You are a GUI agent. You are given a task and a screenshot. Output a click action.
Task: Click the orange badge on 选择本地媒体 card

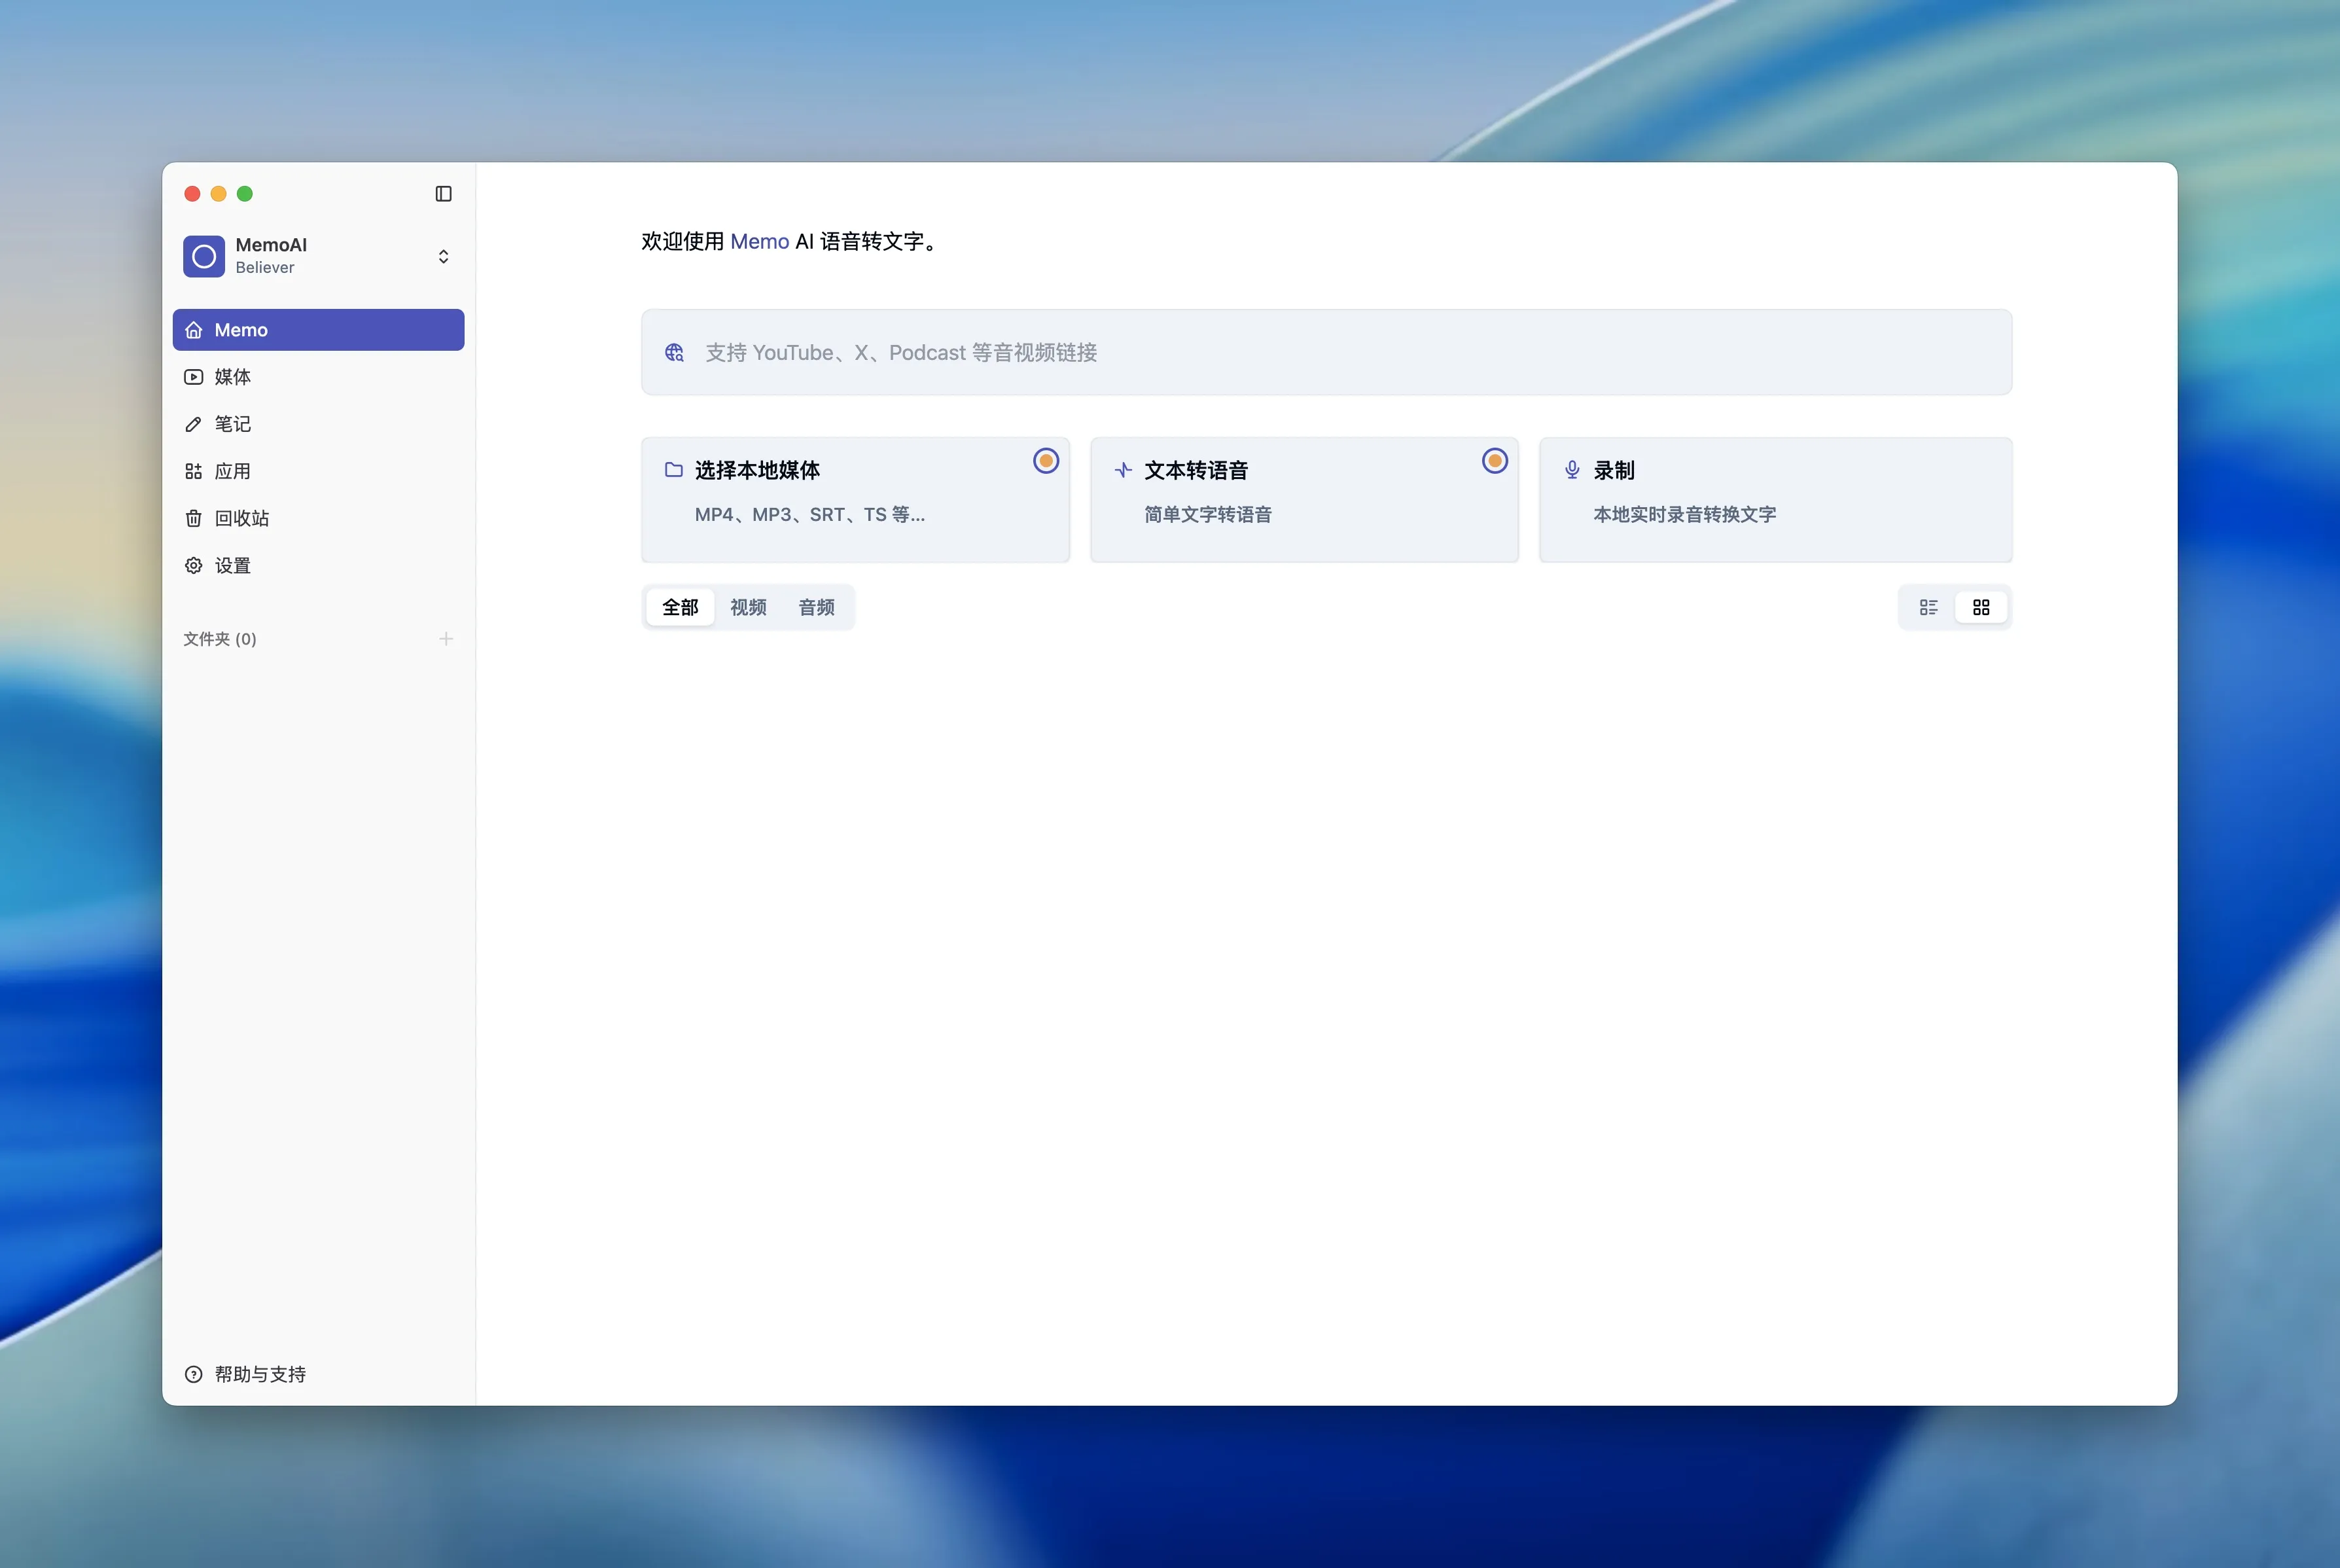[1045, 461]
